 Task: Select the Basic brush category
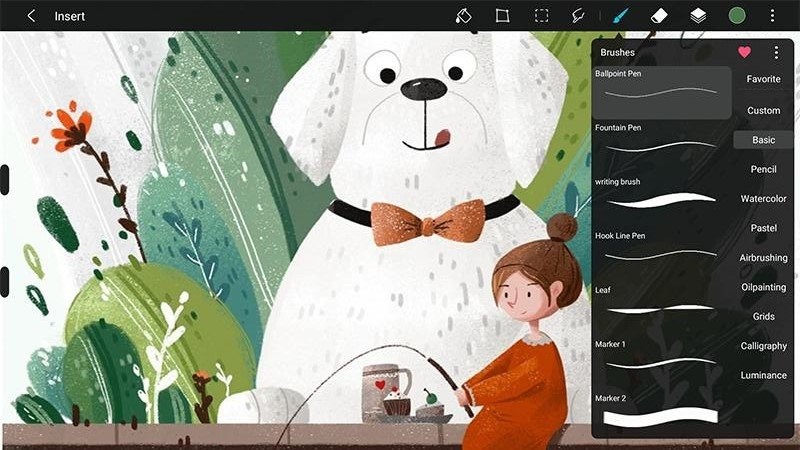click(763, 140)
